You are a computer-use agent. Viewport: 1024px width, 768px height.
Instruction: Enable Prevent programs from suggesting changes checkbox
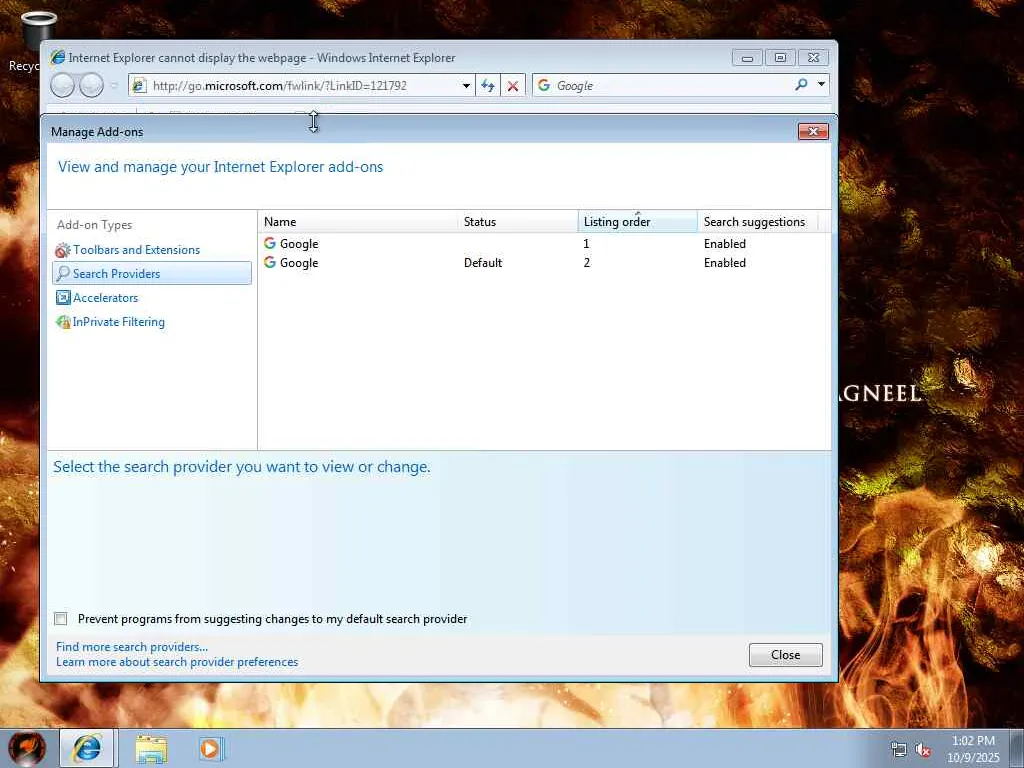click(61, 618)
